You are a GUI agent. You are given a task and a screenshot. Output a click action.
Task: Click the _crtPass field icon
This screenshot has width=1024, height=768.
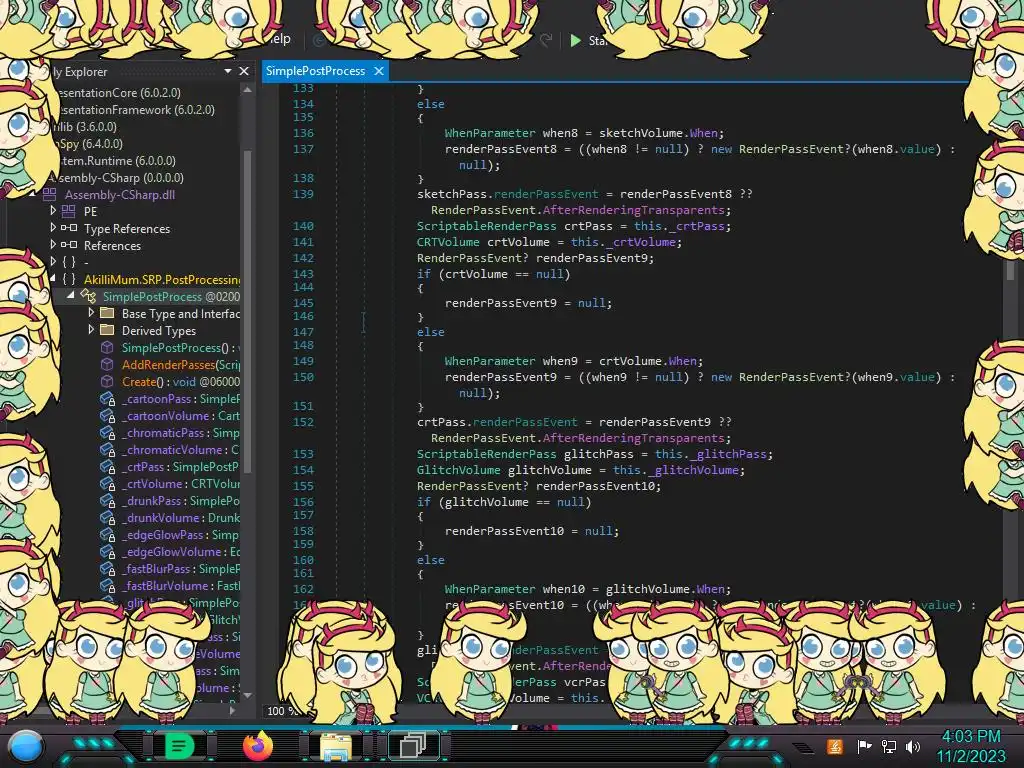(x=107, y=466)
